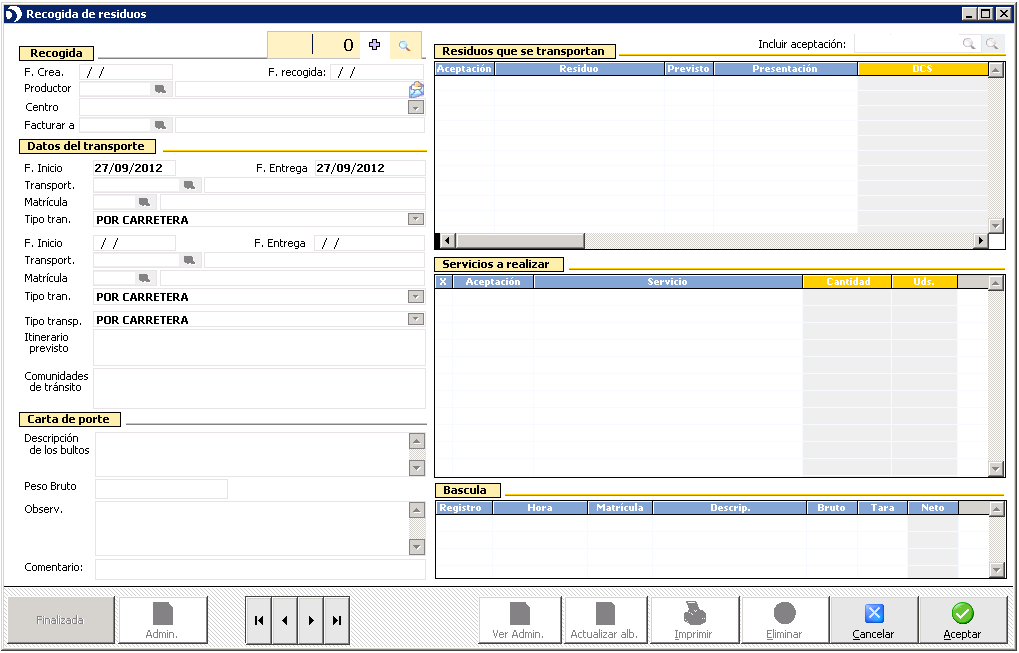Go to the first record
Screen dimensions: 1019x653
coord(259,620)
